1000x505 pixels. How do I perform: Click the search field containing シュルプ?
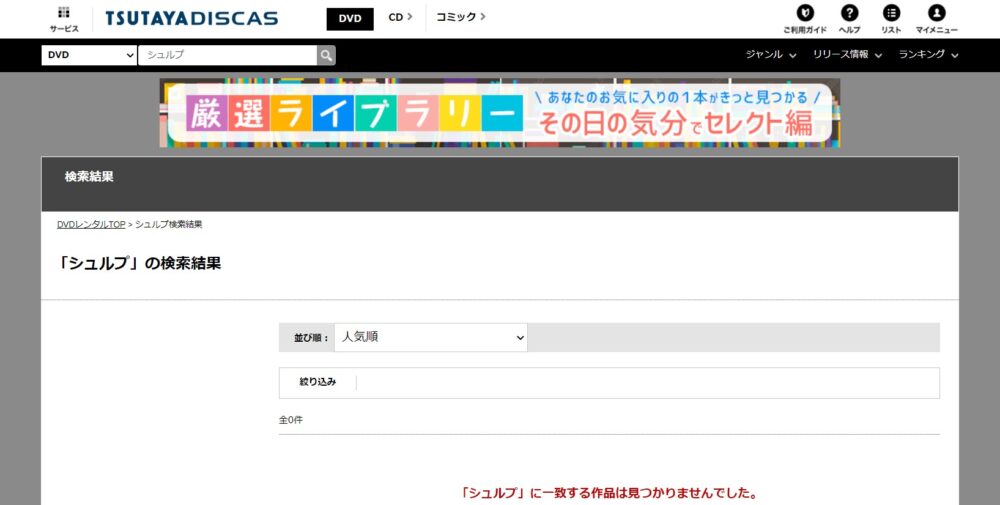pyautogui.click(x=227, y=55)
